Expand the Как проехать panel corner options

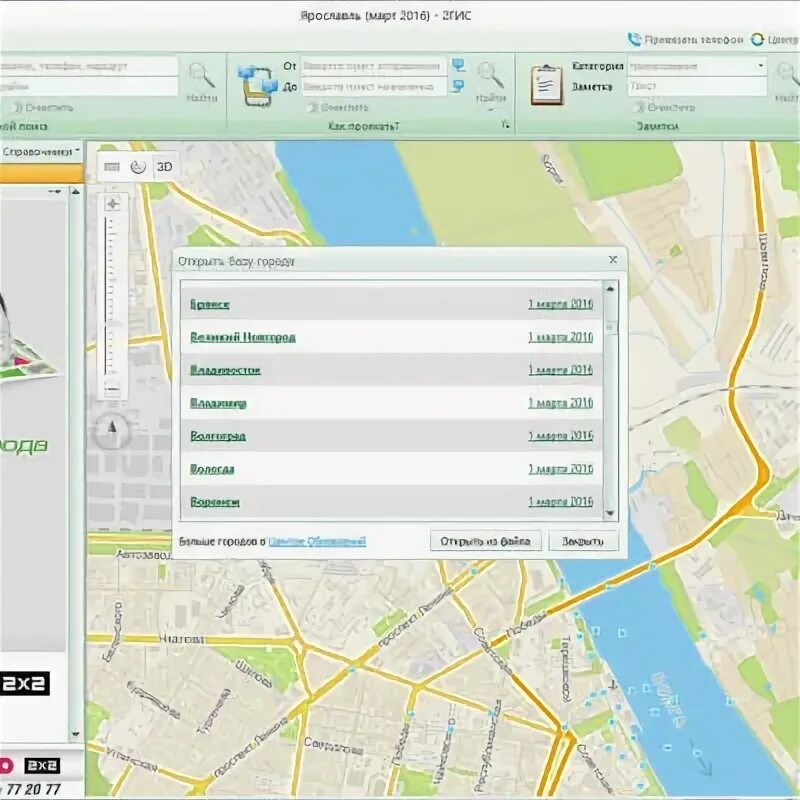click(505, 124)
